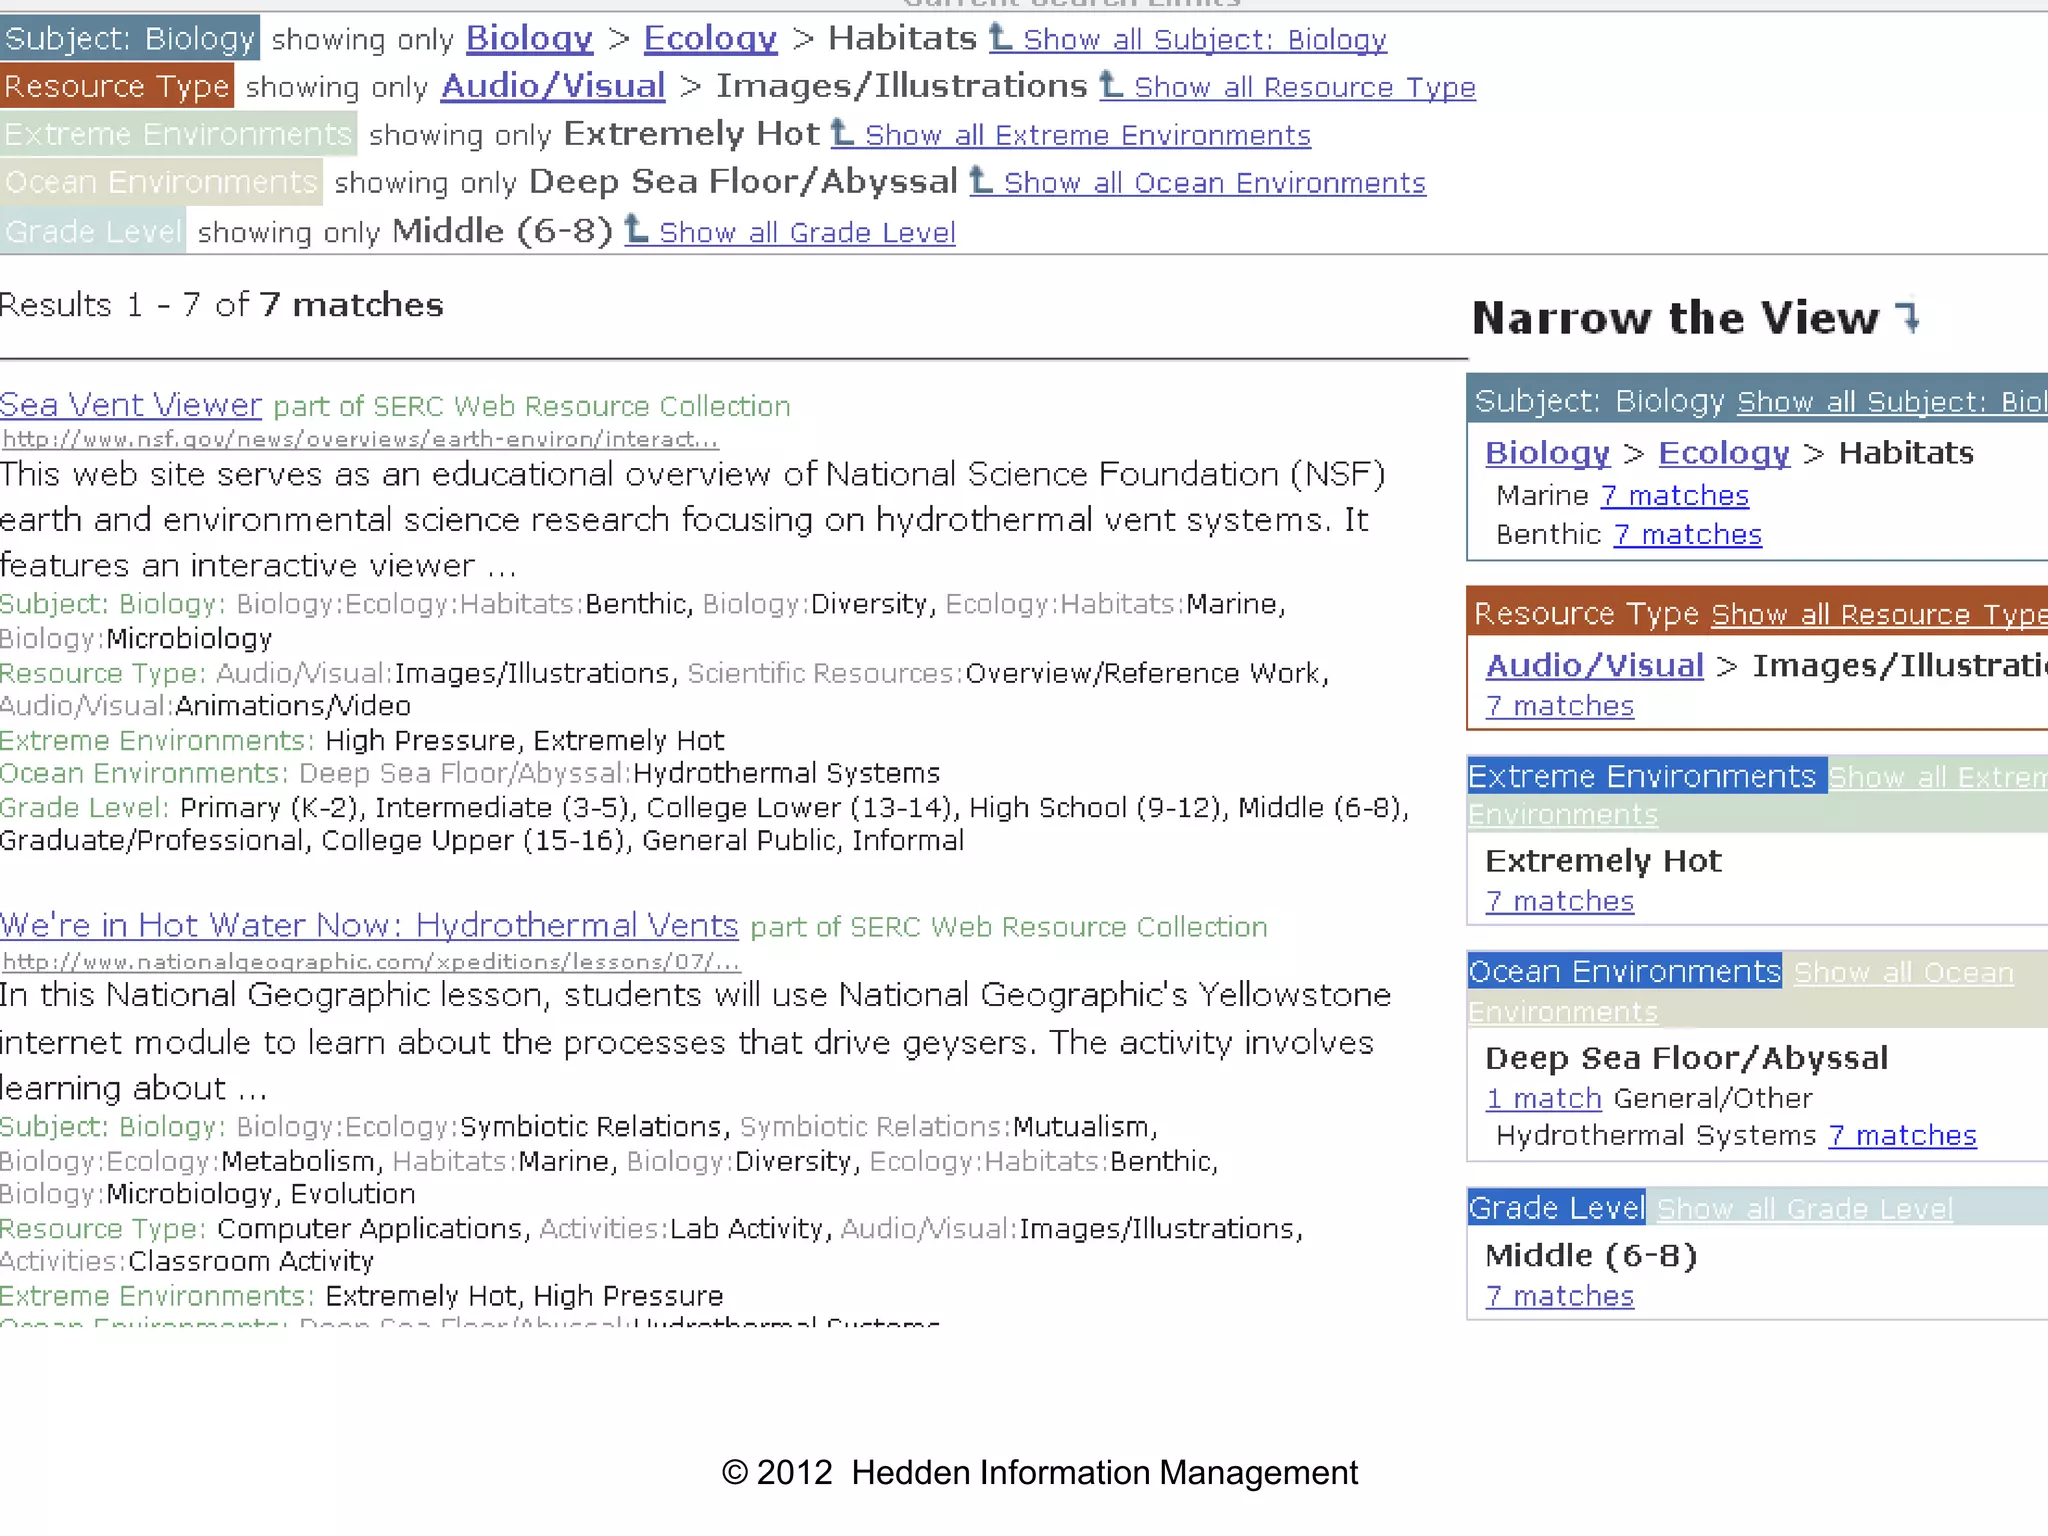Open the nationalgeographic.com URL under the second result

[x=371, y=962]
